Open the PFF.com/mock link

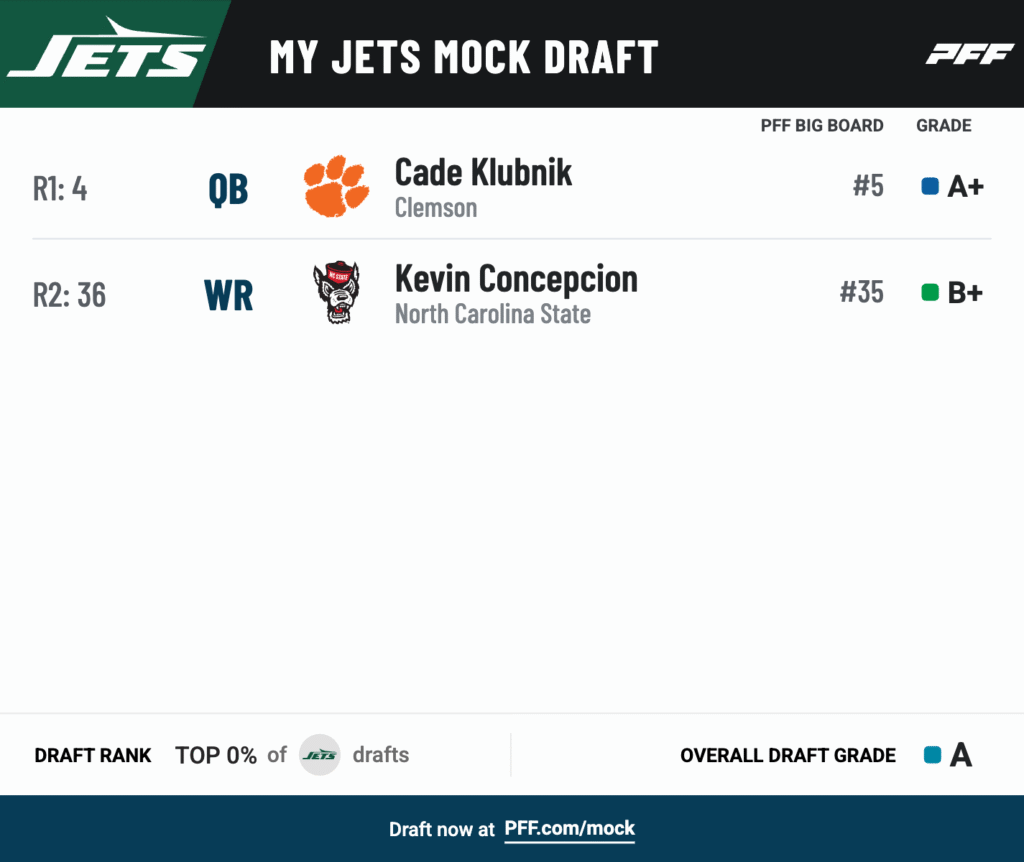tap(569, 829)
